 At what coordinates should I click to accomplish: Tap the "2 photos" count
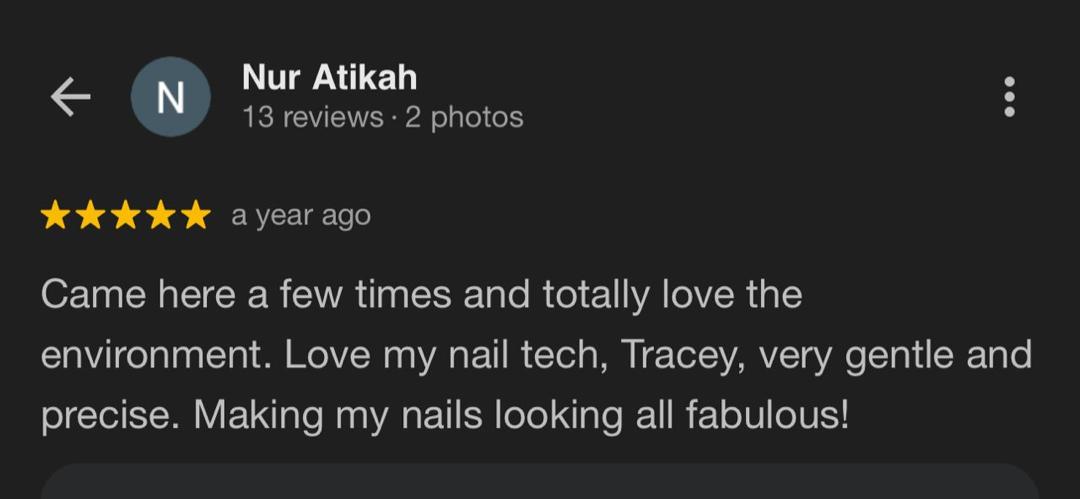coord(464,118)
